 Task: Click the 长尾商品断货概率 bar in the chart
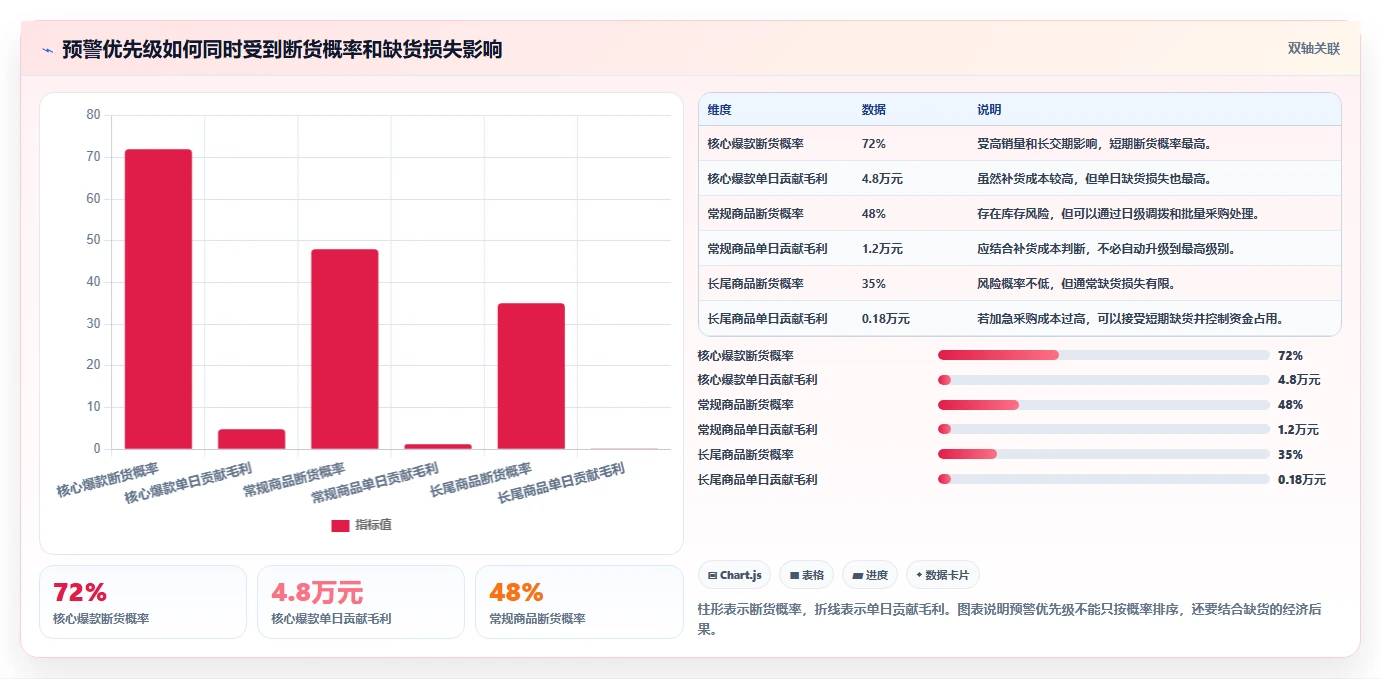(531, 376)
